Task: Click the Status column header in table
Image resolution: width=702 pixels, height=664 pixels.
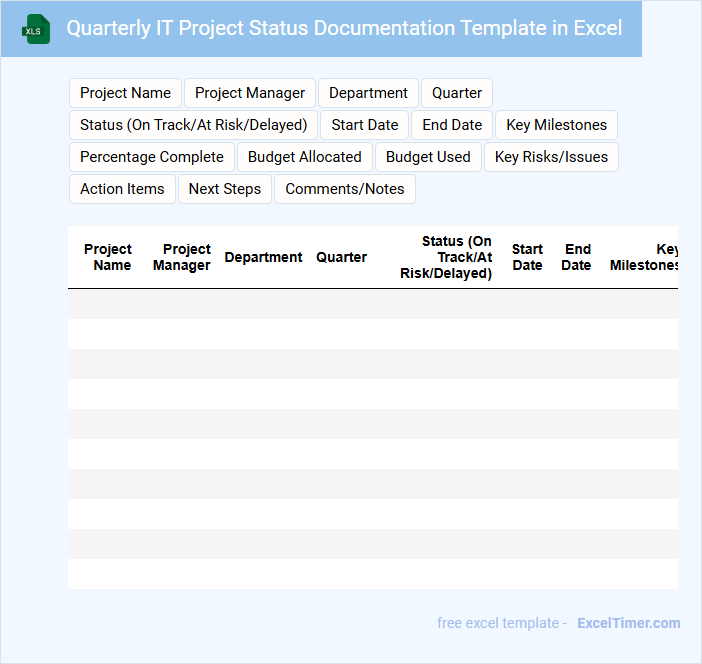Action: point(446,257)
